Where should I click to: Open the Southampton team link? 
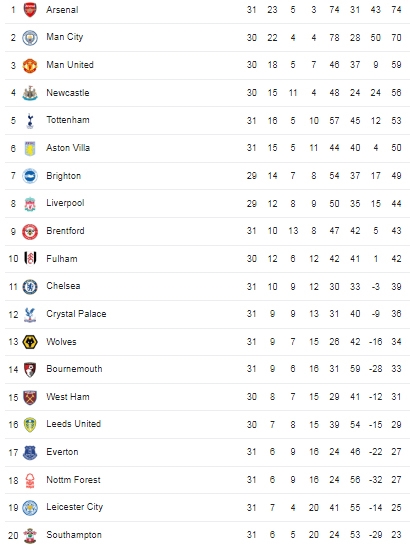point(74,535)
